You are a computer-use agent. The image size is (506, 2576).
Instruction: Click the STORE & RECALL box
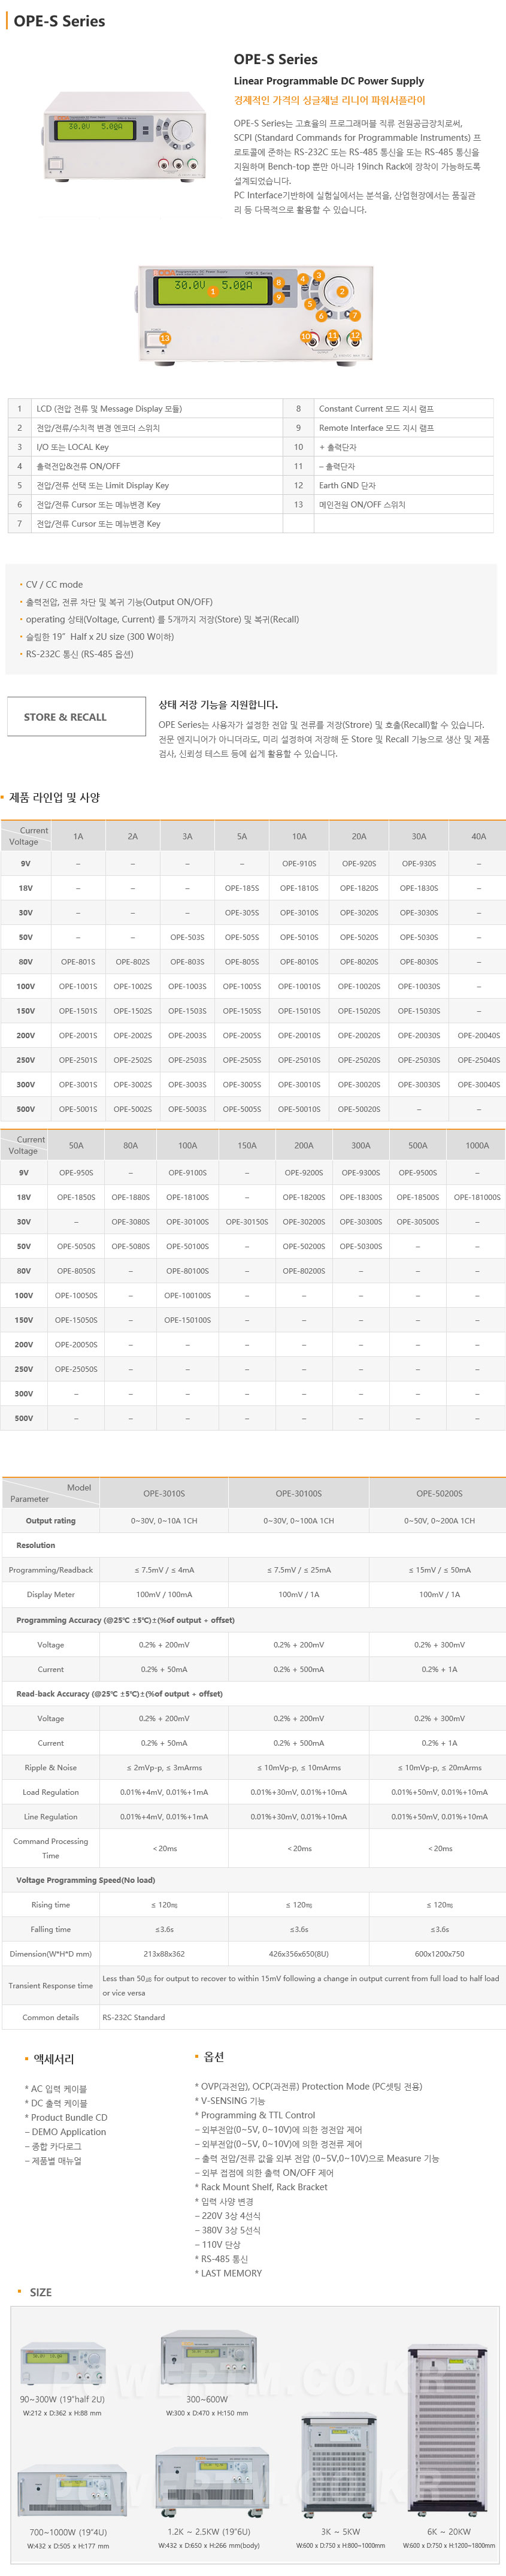click(x=77, y=716)
